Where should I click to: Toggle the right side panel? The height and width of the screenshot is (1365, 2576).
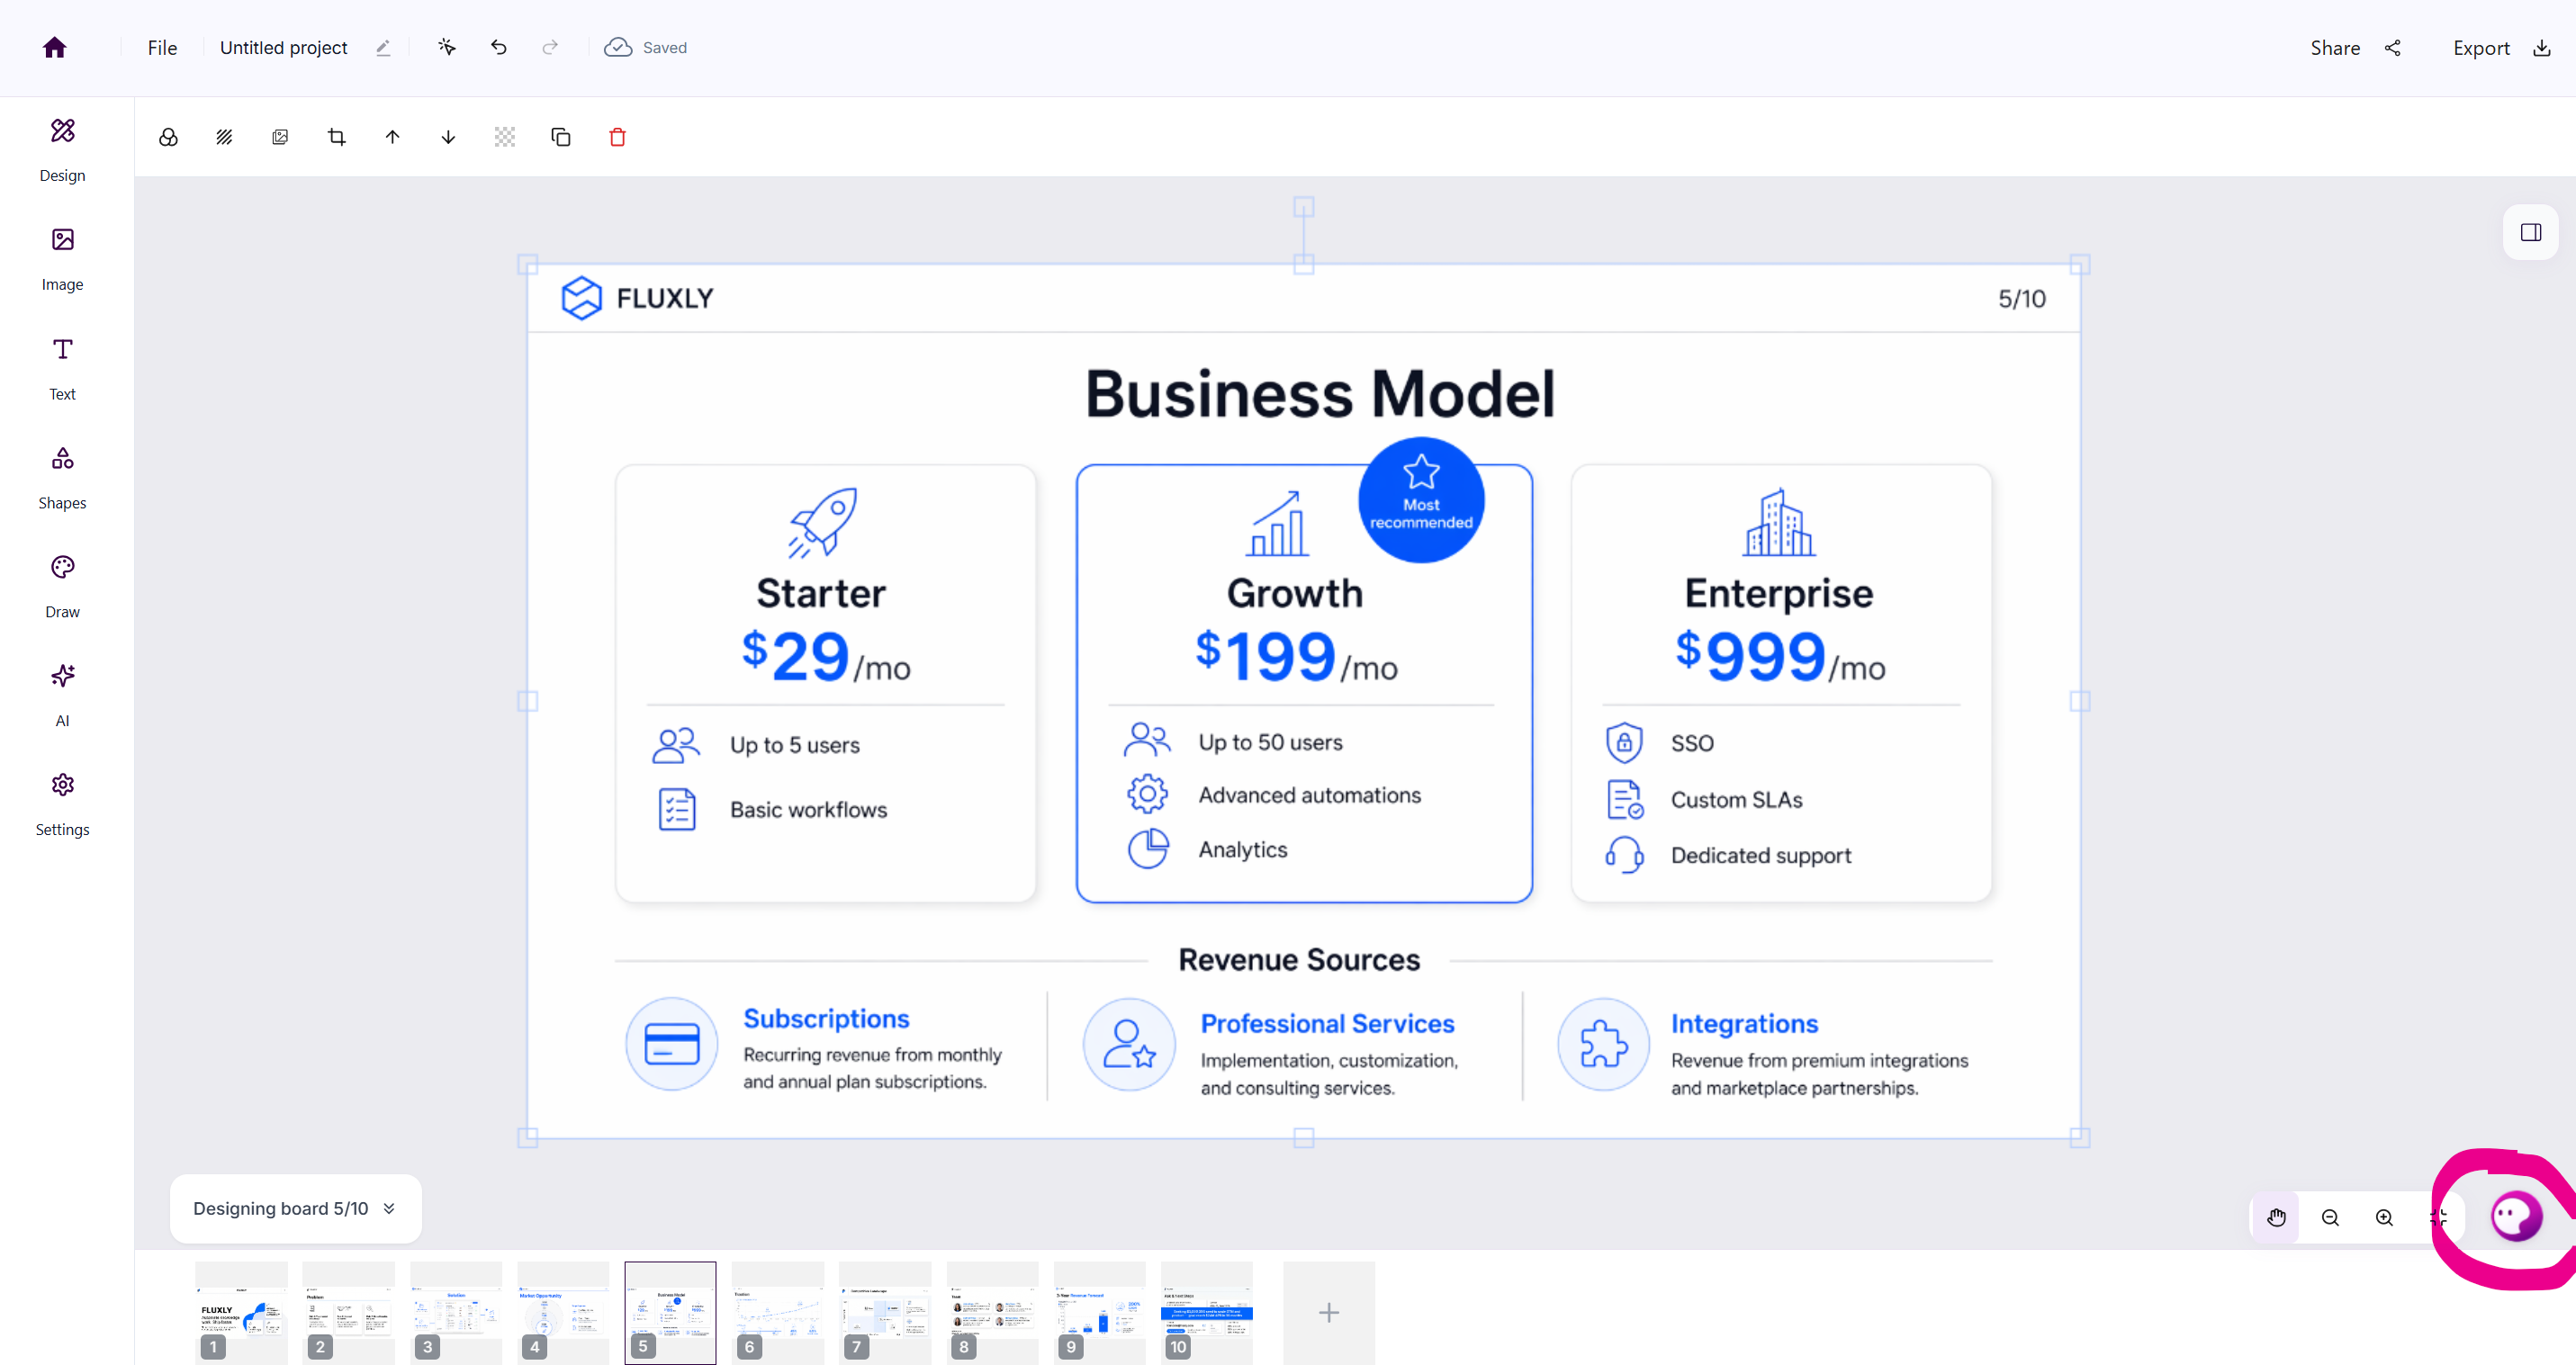coord(2531,233)
